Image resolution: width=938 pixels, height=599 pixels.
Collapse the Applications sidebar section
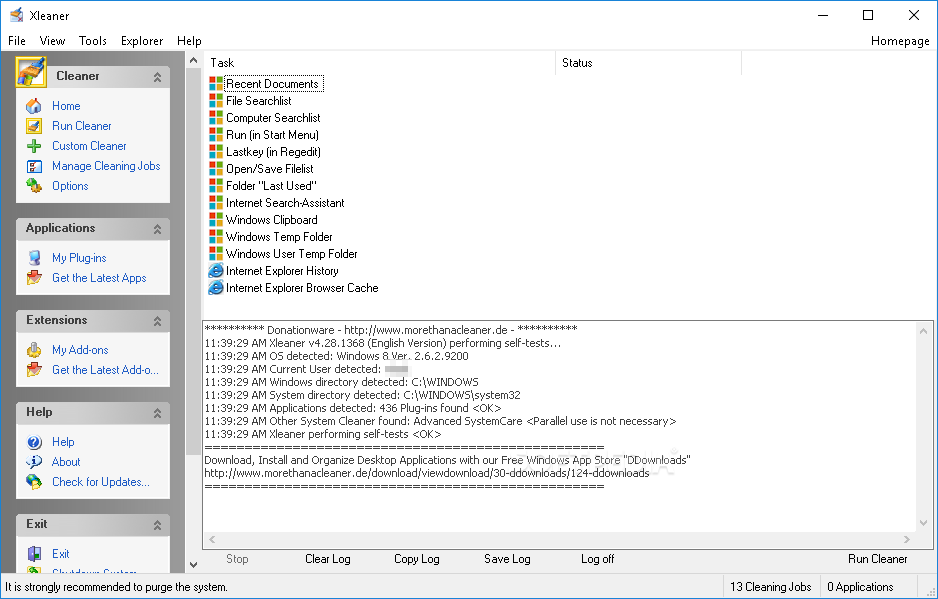[157, 229]
